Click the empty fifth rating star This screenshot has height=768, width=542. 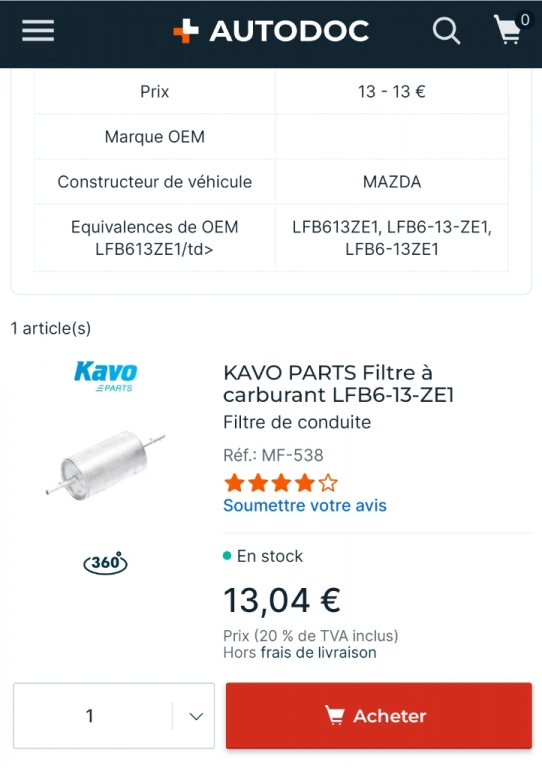[x=328, y=483]
